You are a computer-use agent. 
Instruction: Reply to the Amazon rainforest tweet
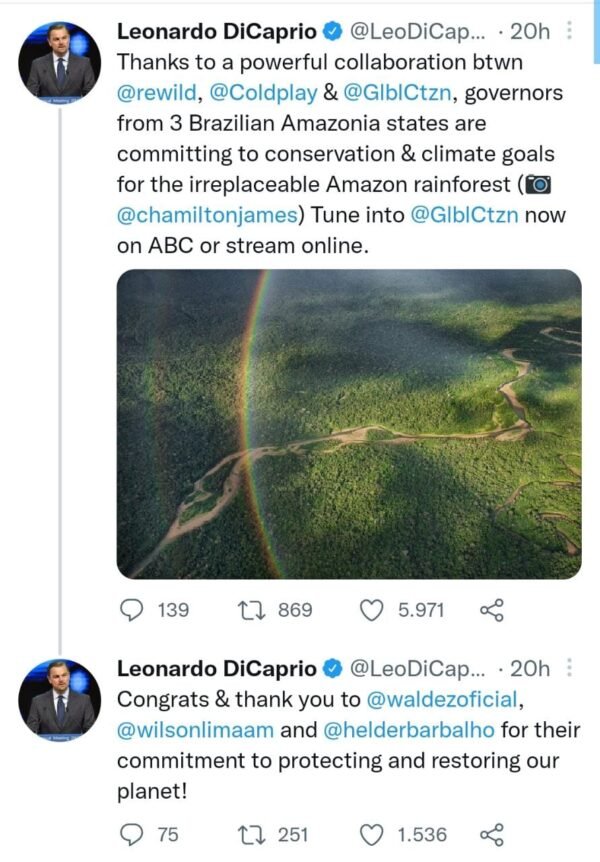(131, 610)
